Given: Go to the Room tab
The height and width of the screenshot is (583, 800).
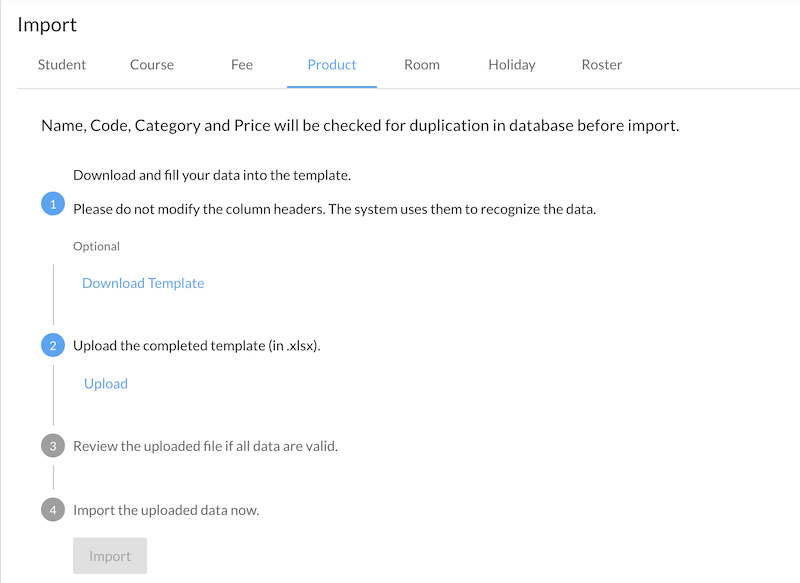Looking at the screenshot, I should tap(422, 65).
